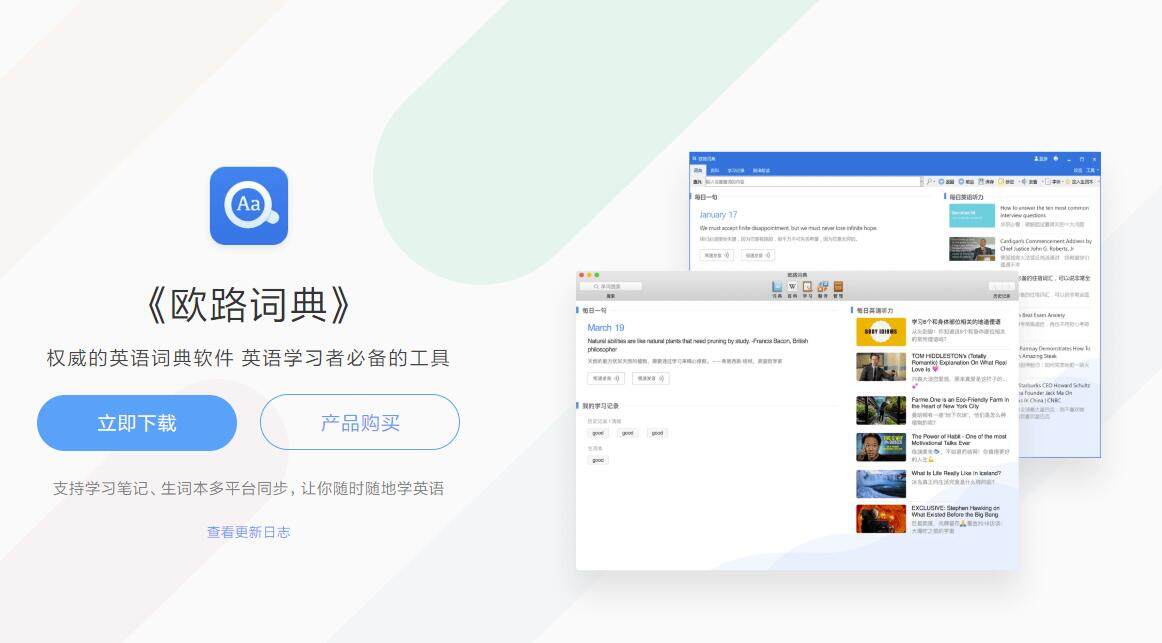This screenshot has width=1162, height=643.
Task: Click The Power of Habit article title
Action: point(959,440)
